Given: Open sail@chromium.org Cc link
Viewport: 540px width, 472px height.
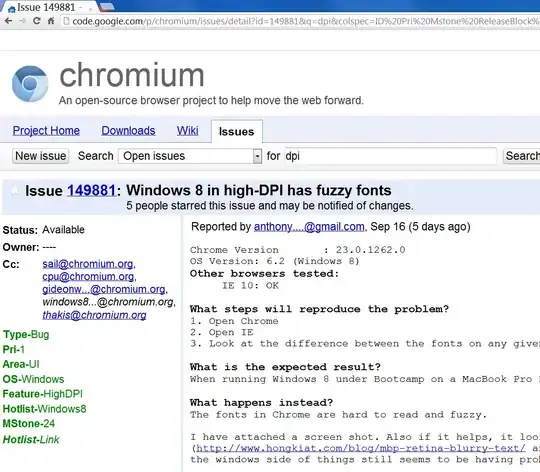Looking at the screenshot, I should click(x=89, y=264).
